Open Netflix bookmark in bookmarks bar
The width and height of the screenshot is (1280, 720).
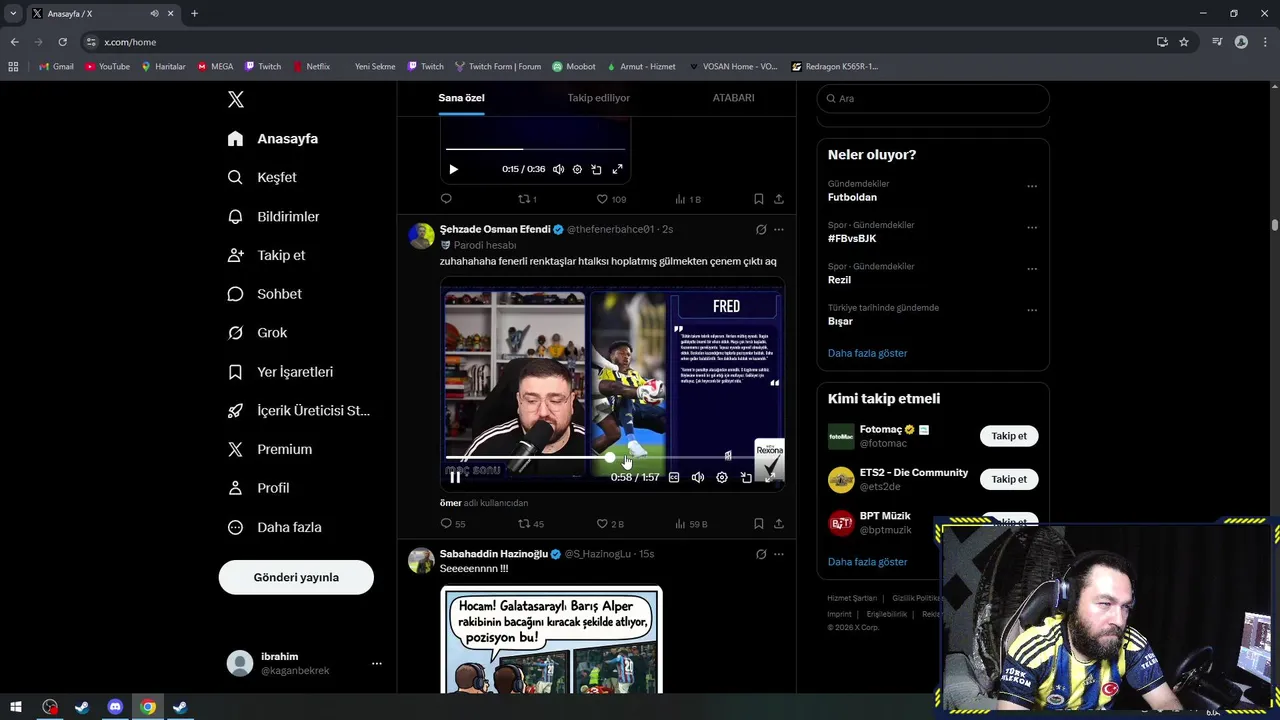[311, 67]
